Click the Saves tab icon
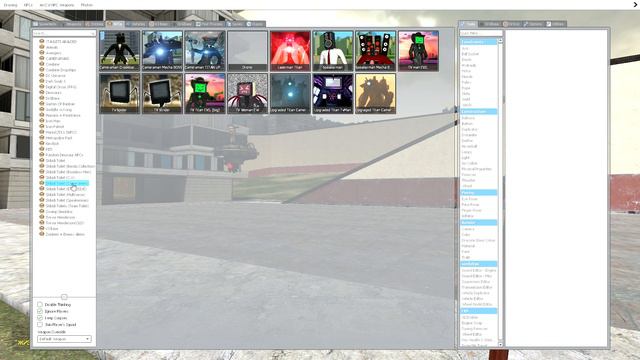640x360 pixels. pyautogui.click(x=229, y=24)
